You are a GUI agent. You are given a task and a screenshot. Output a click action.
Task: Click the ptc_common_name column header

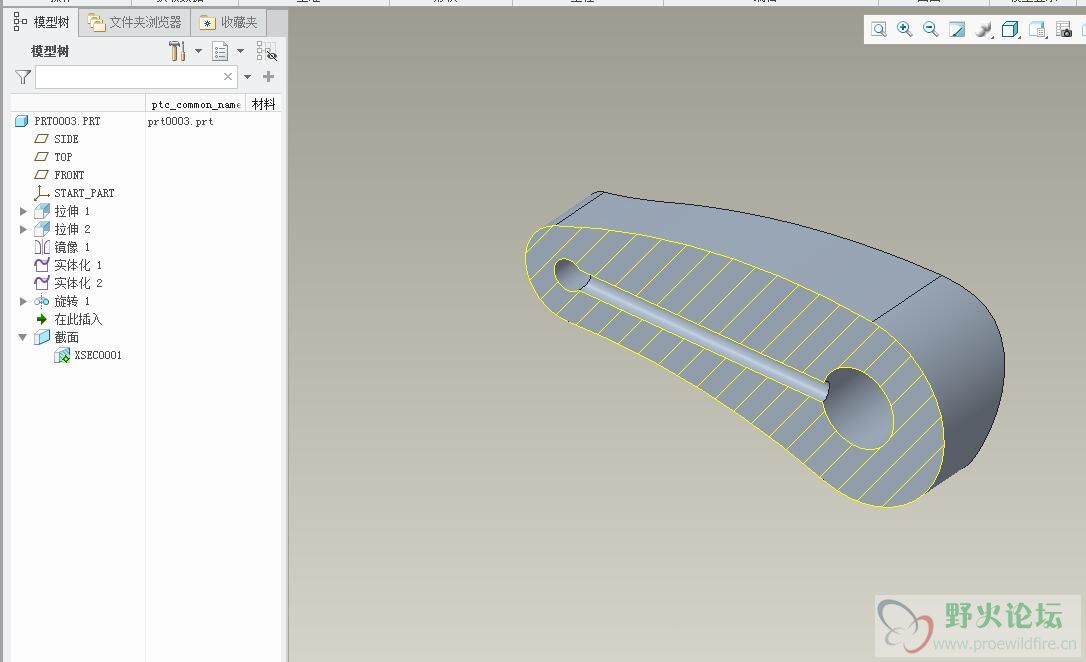coord(195,104)
